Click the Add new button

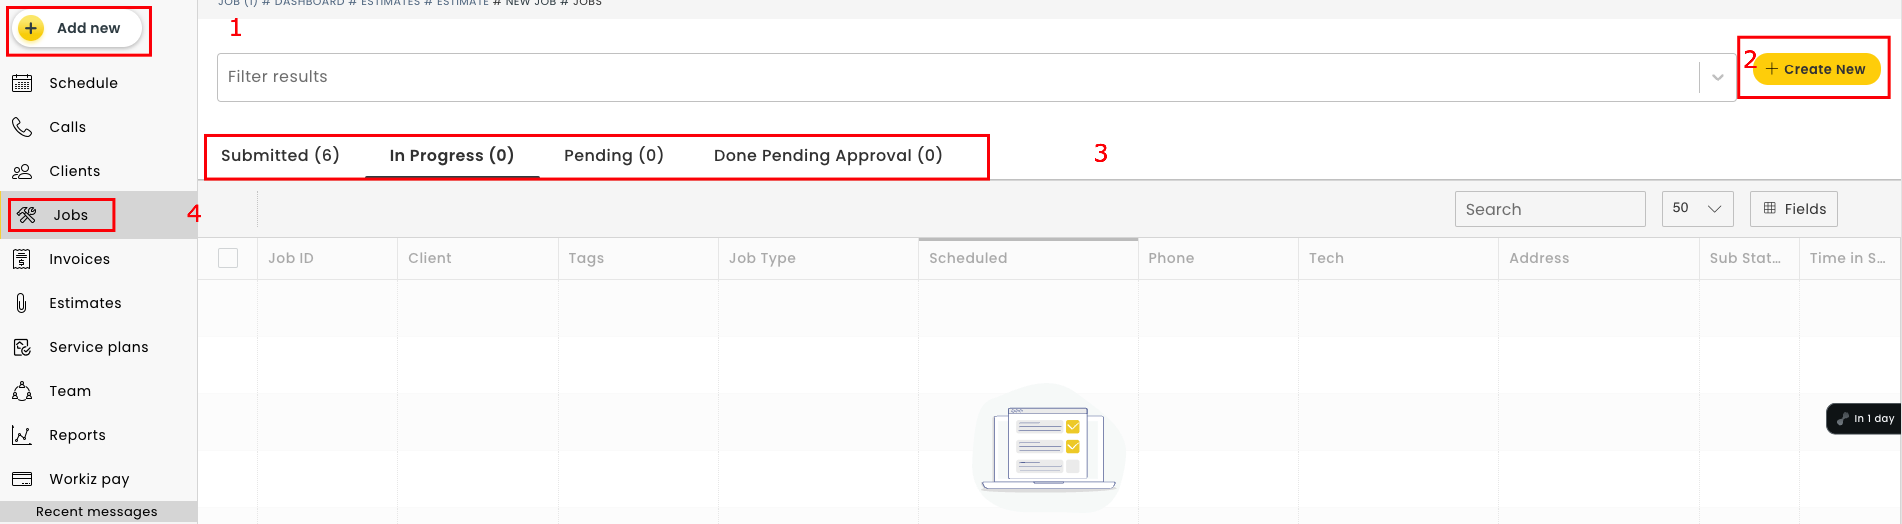[78, 28]
